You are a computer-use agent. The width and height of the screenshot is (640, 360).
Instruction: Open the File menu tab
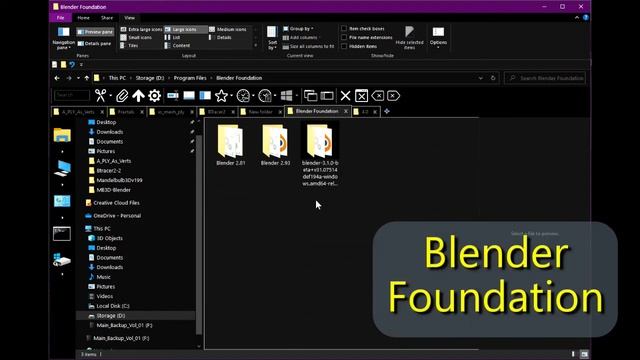60,18
